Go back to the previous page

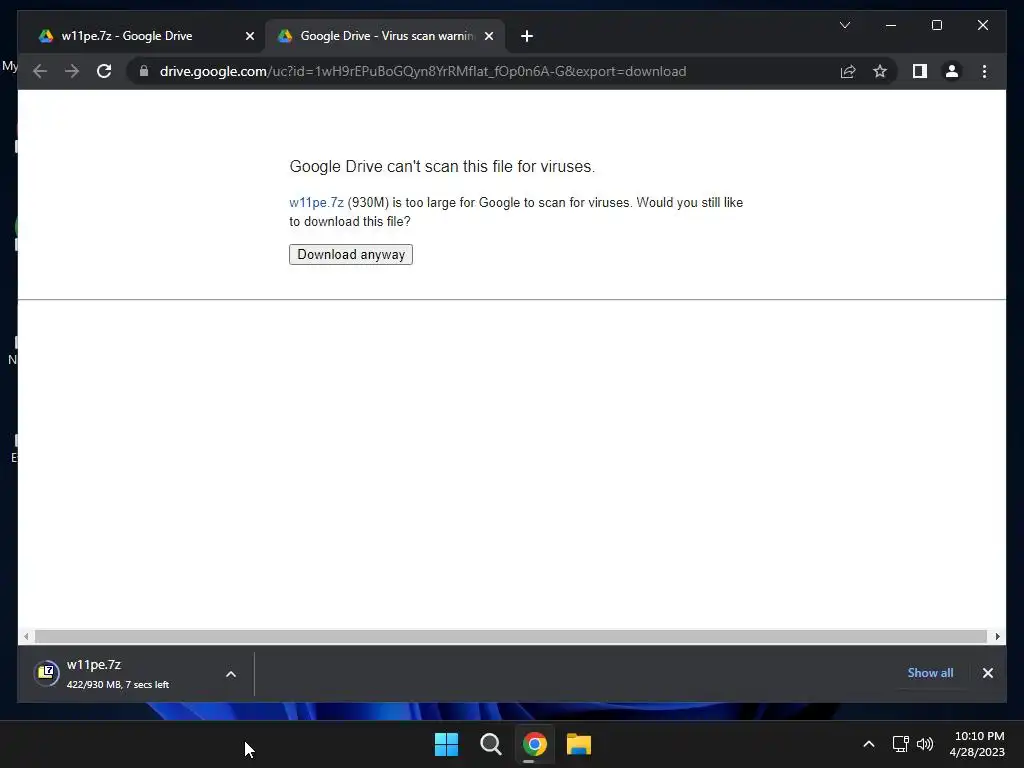[40, 71]
